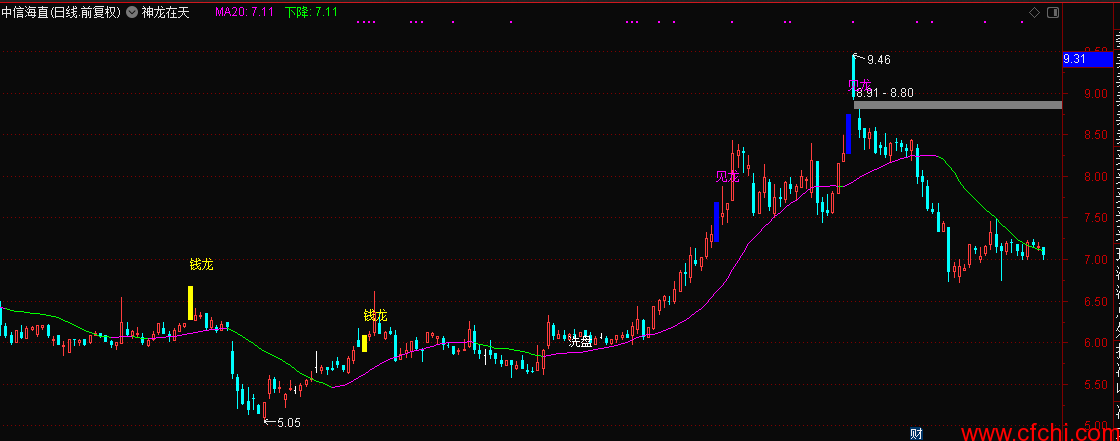Click the gray price gap band

pos(957,105)
